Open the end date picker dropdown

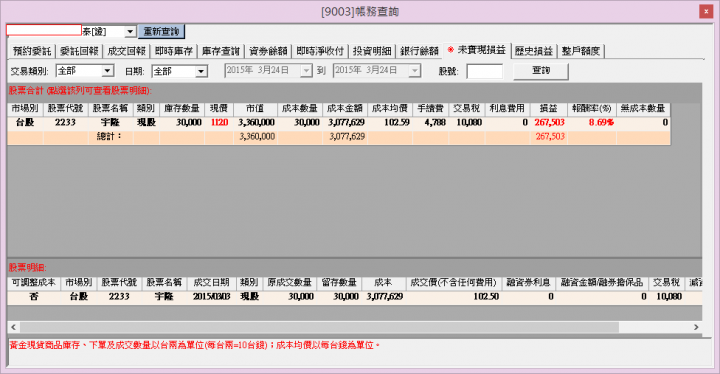pyautogui.click(x=415, y=71)
